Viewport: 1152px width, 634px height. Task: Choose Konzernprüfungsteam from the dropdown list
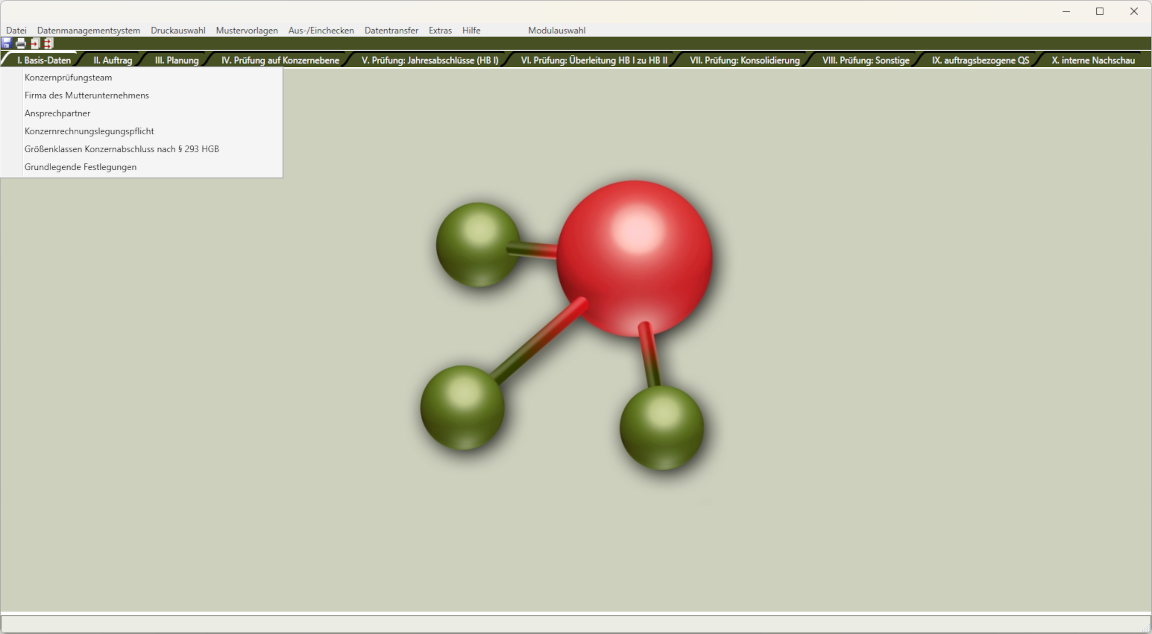click(68, 77)
